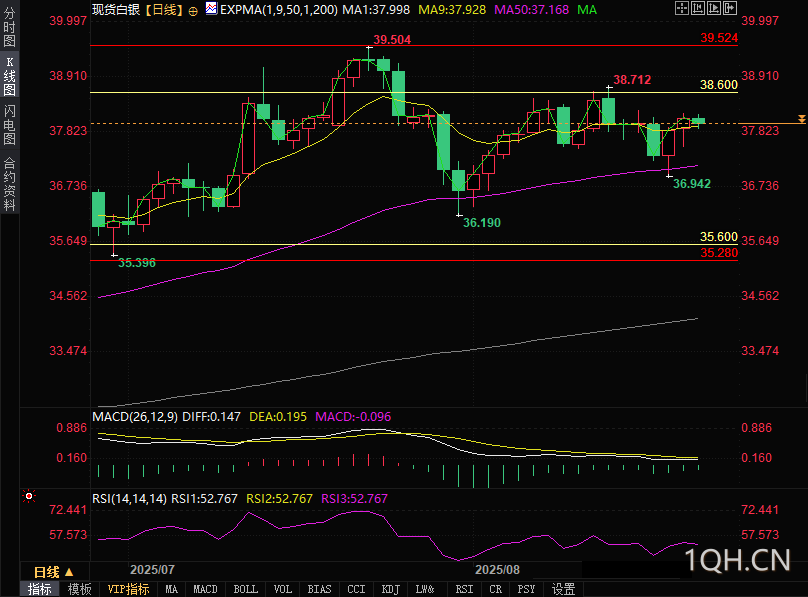This screenshot has width=808, height=597.
Task: Apply the RSI indicator button
Action: [x=464, y=589]
